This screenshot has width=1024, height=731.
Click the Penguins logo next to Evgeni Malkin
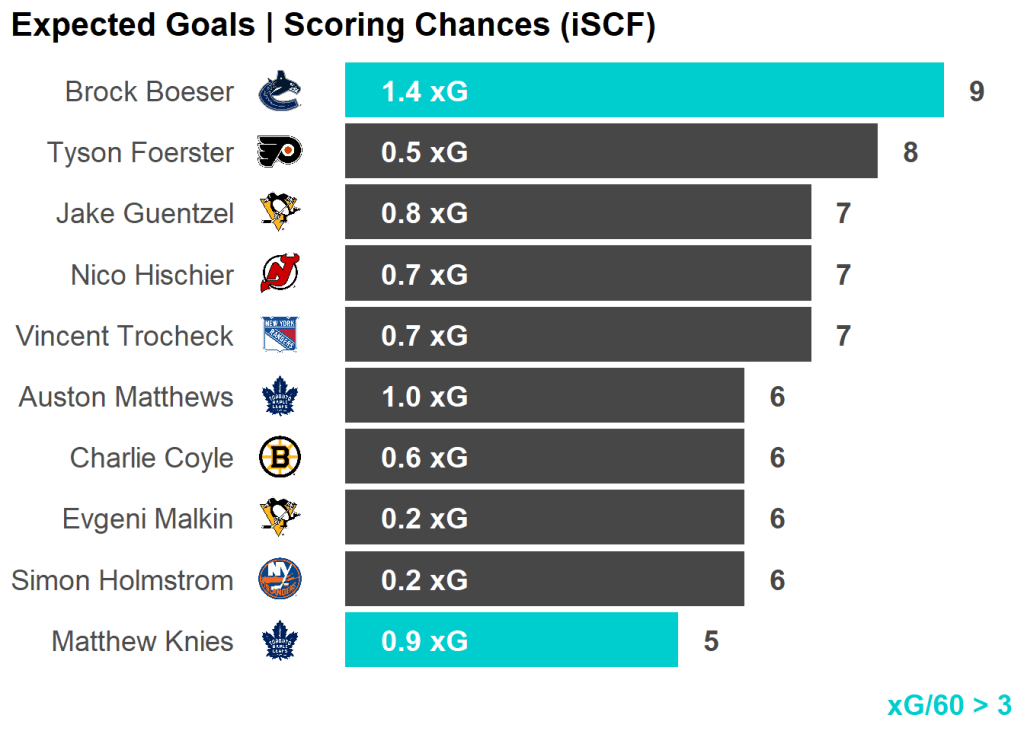280,519
